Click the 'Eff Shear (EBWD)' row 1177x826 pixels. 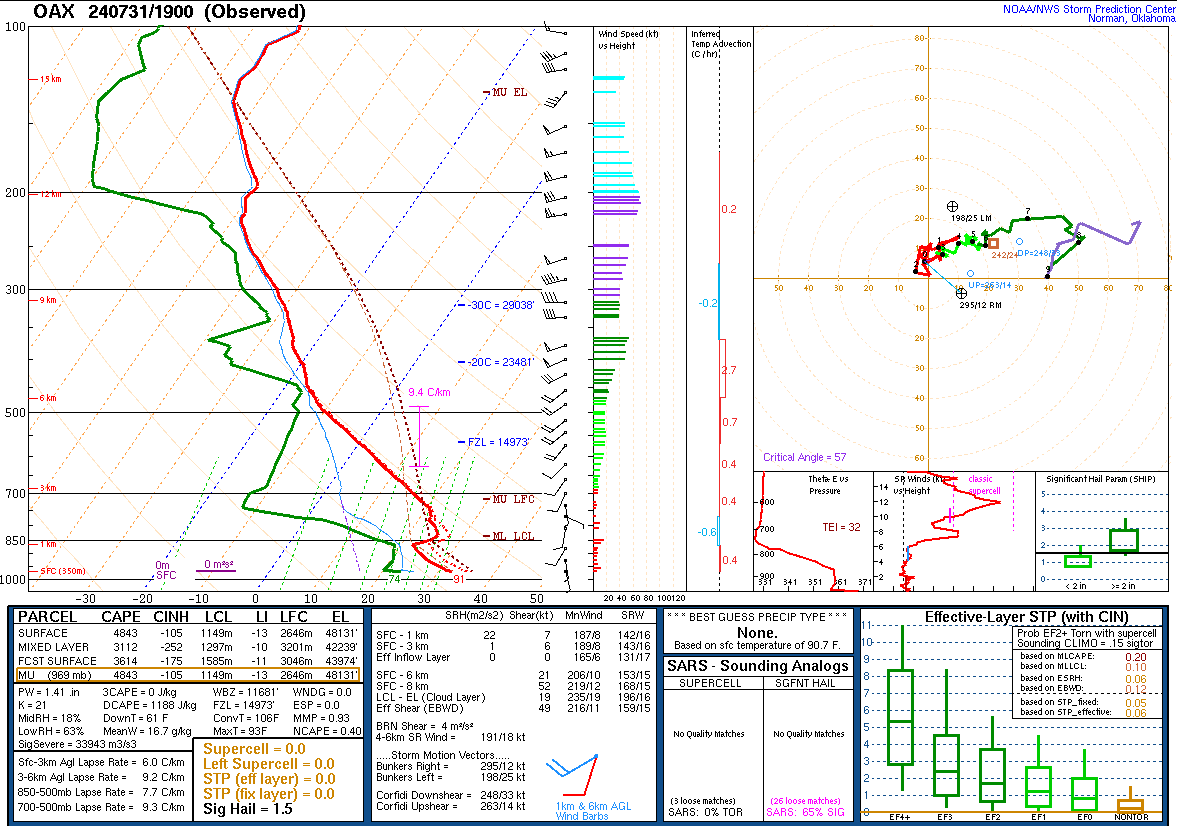click(x=513, y=709)
